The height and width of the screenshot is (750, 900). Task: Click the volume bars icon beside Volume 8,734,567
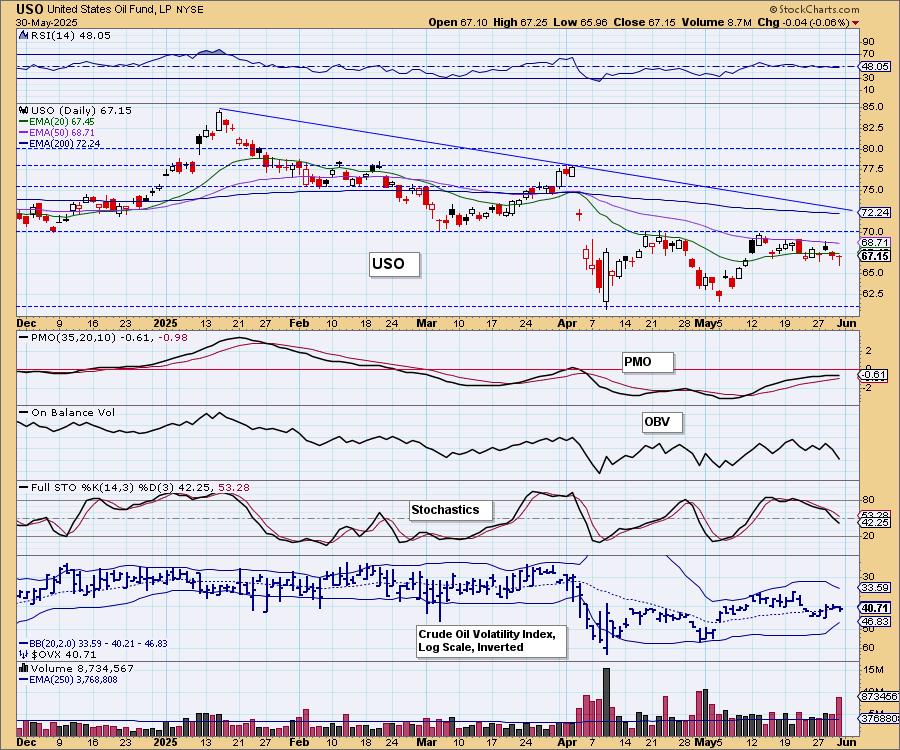[x=24, y=668]
